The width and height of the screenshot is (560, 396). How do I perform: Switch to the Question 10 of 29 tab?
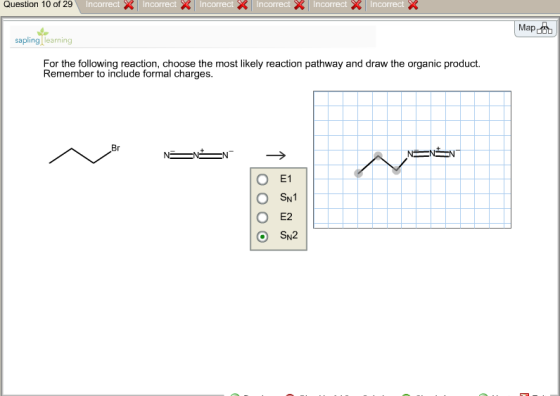point(38,5)
